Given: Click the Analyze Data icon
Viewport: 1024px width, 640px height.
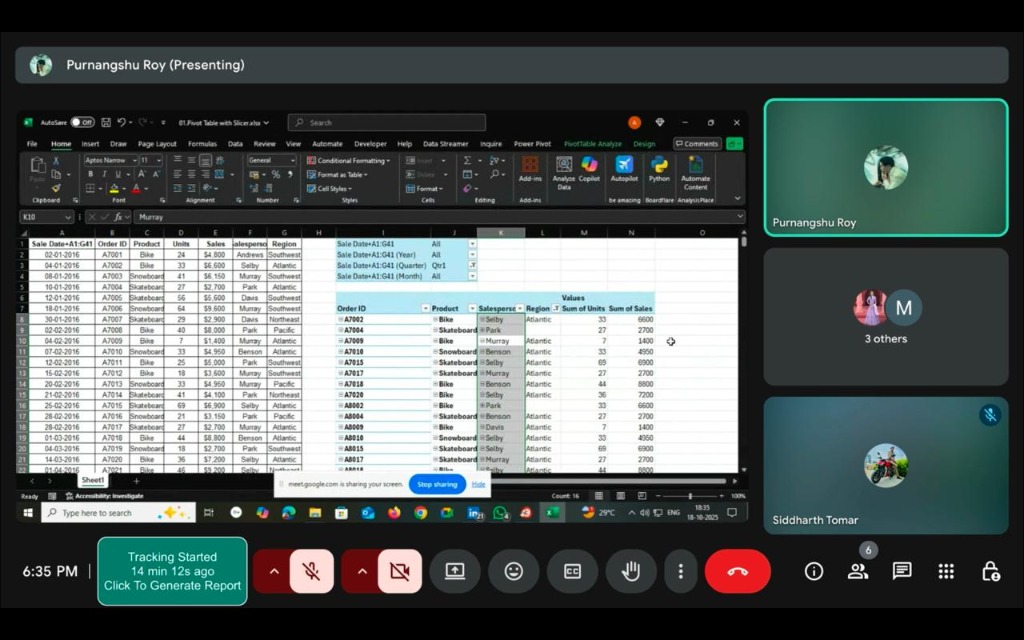Looking at the screenshot, I should 564,172.
